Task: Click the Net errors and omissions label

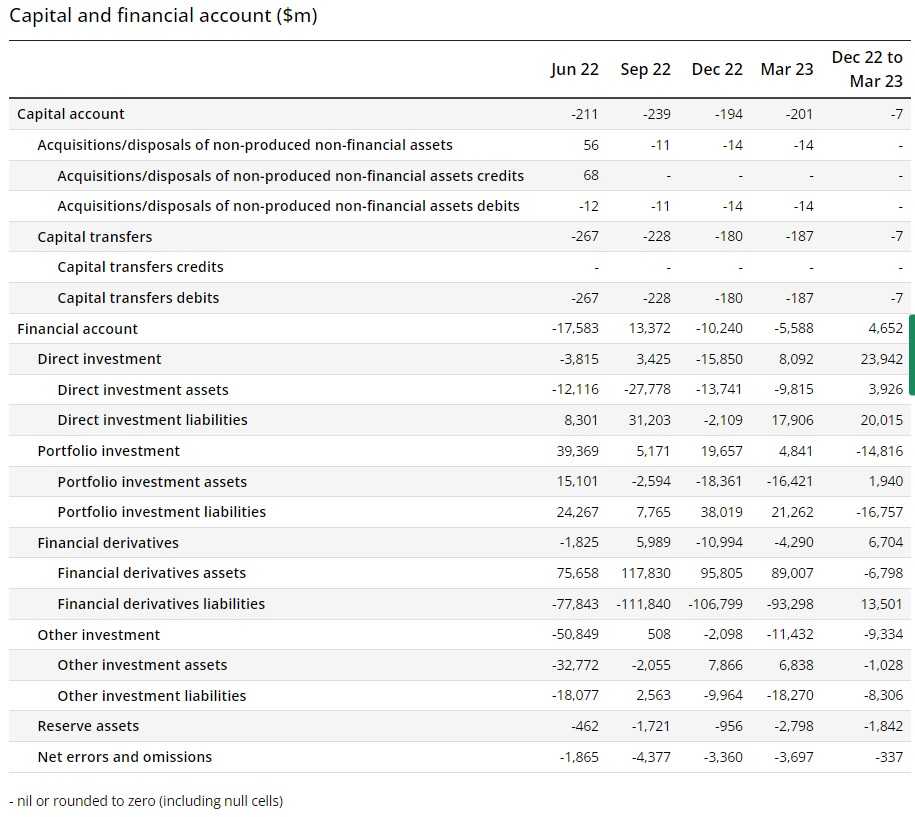Action: click(x=124, y=757)
